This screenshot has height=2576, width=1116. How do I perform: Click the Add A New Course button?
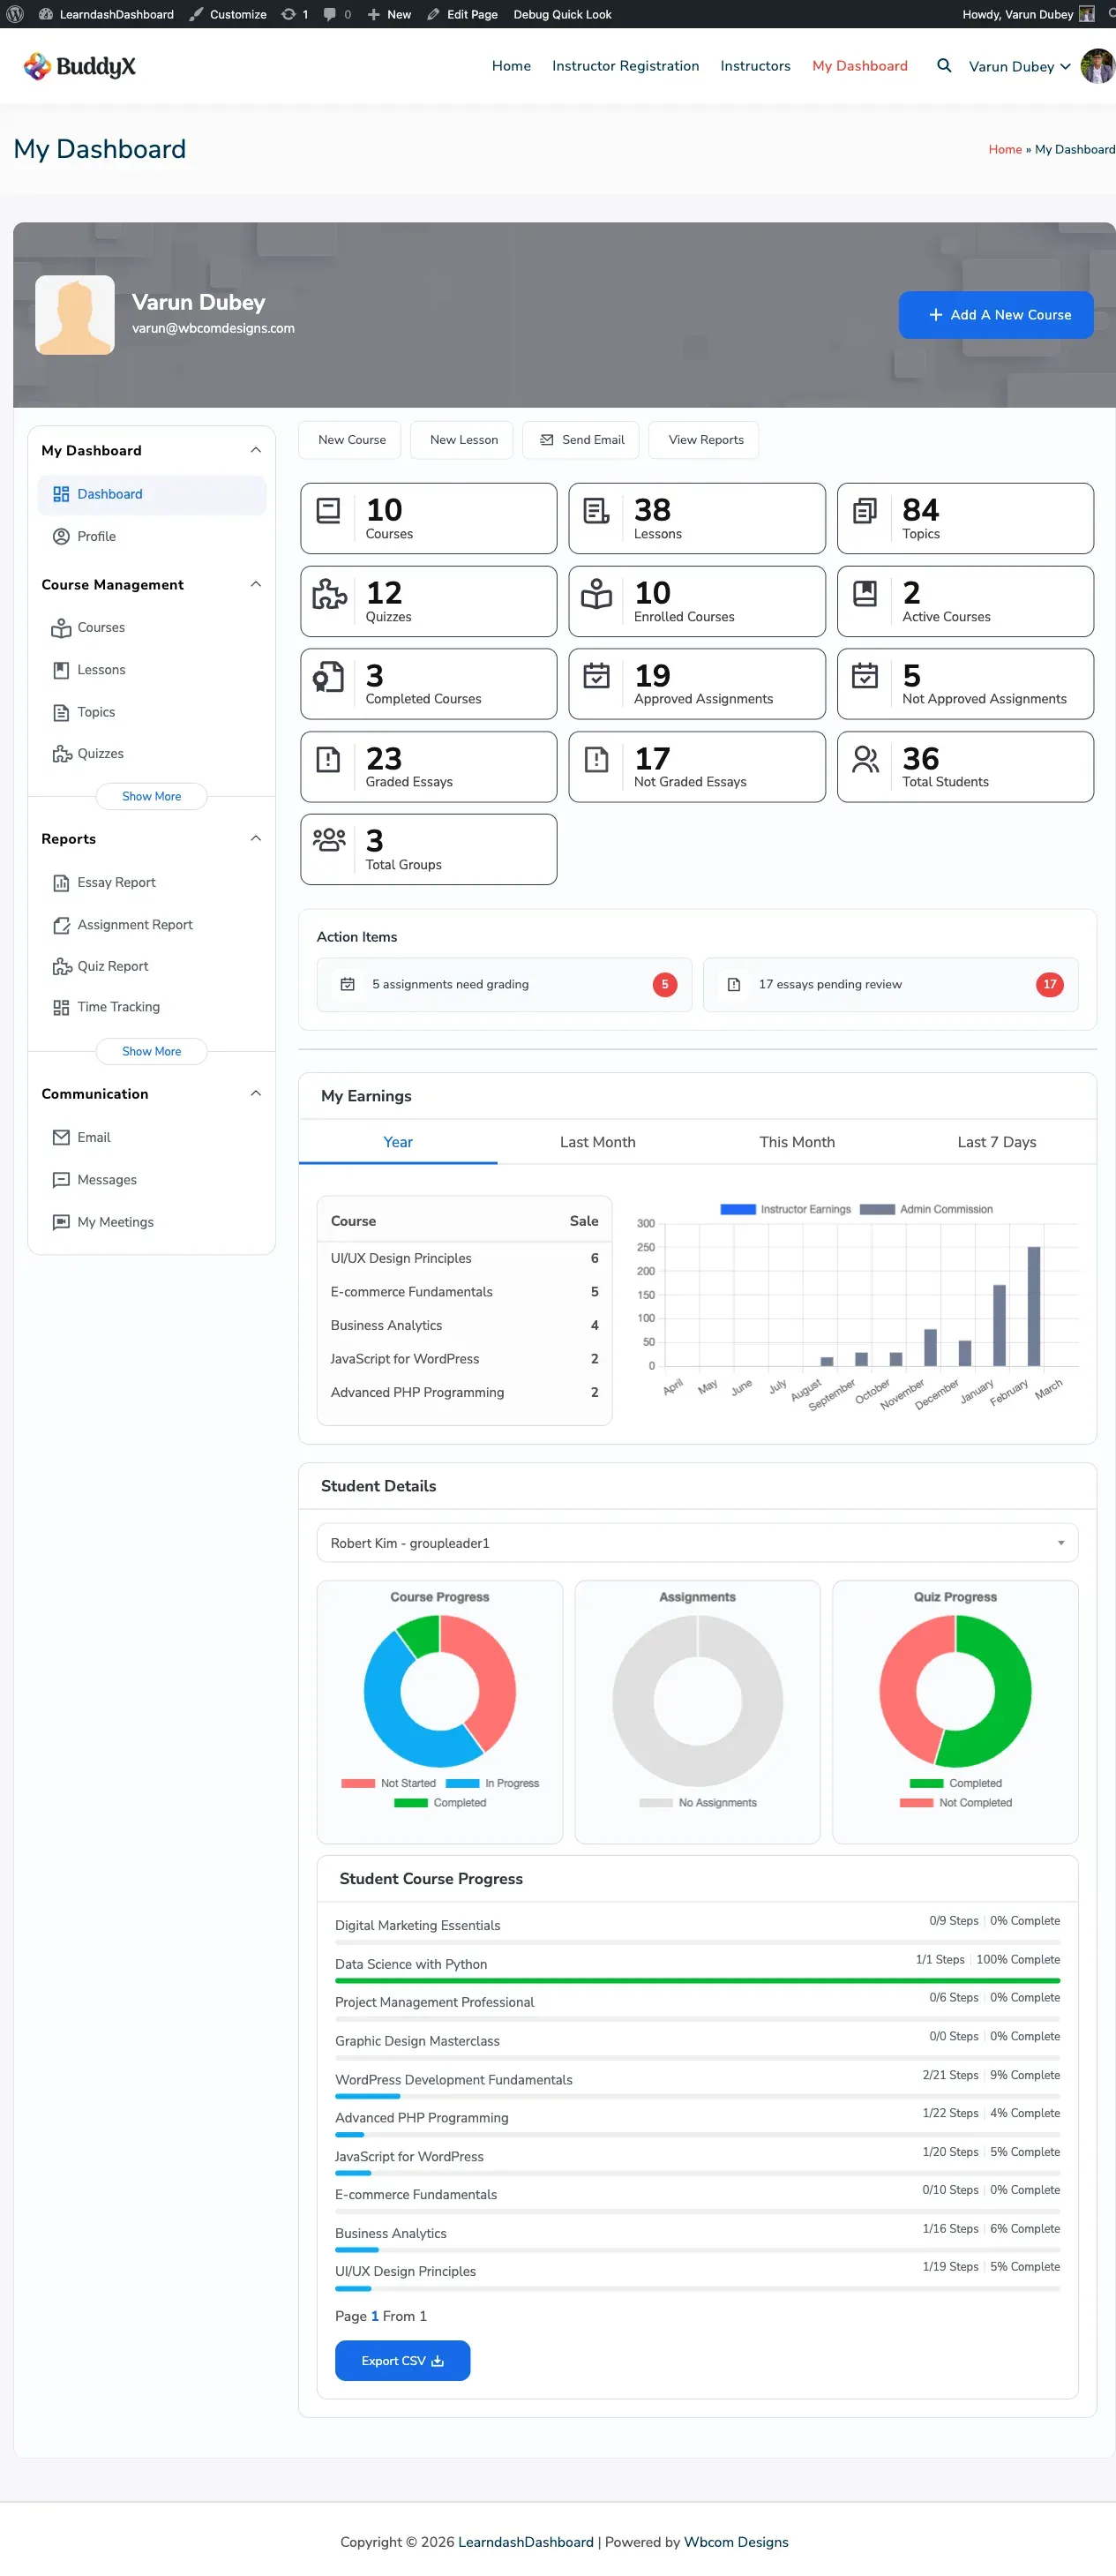point(996,315)
